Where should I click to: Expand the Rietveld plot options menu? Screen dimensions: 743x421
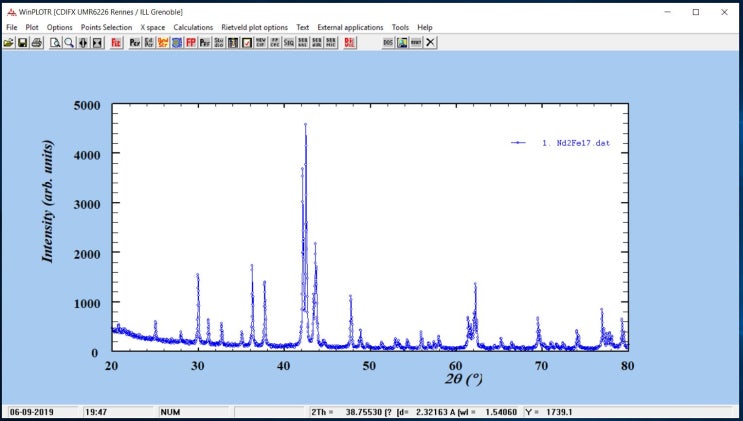(x=254, y=27)
